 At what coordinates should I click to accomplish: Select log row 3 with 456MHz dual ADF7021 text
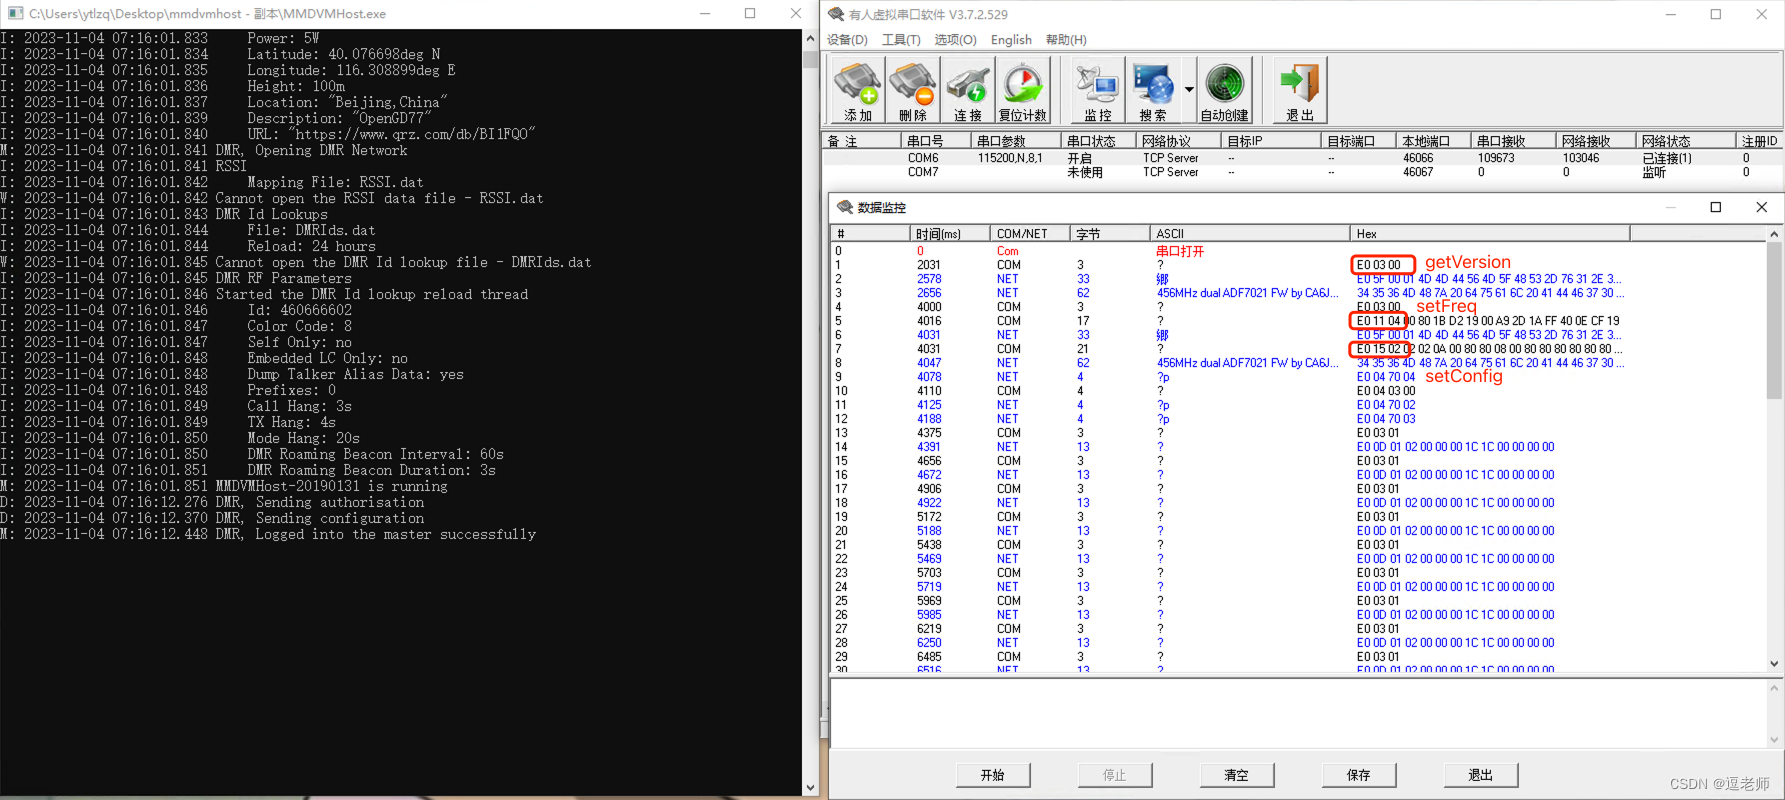coord(1298,293)
